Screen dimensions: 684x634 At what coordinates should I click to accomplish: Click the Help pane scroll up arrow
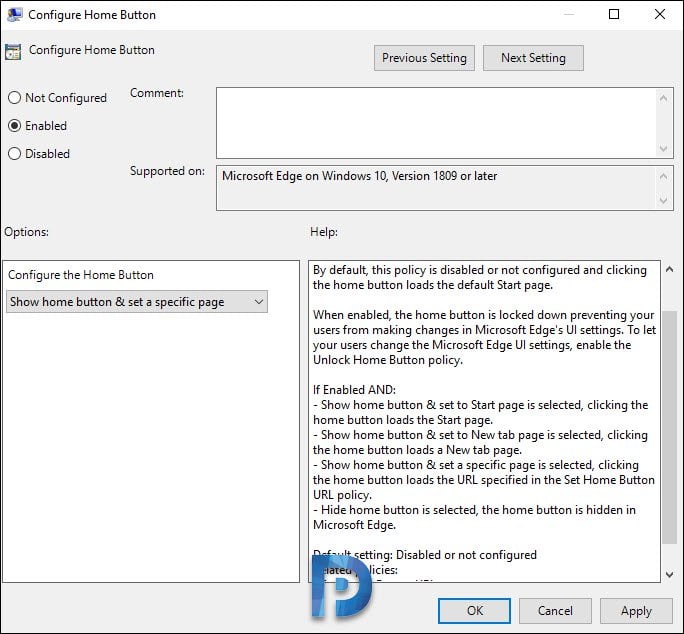click(x=669, y=270)
